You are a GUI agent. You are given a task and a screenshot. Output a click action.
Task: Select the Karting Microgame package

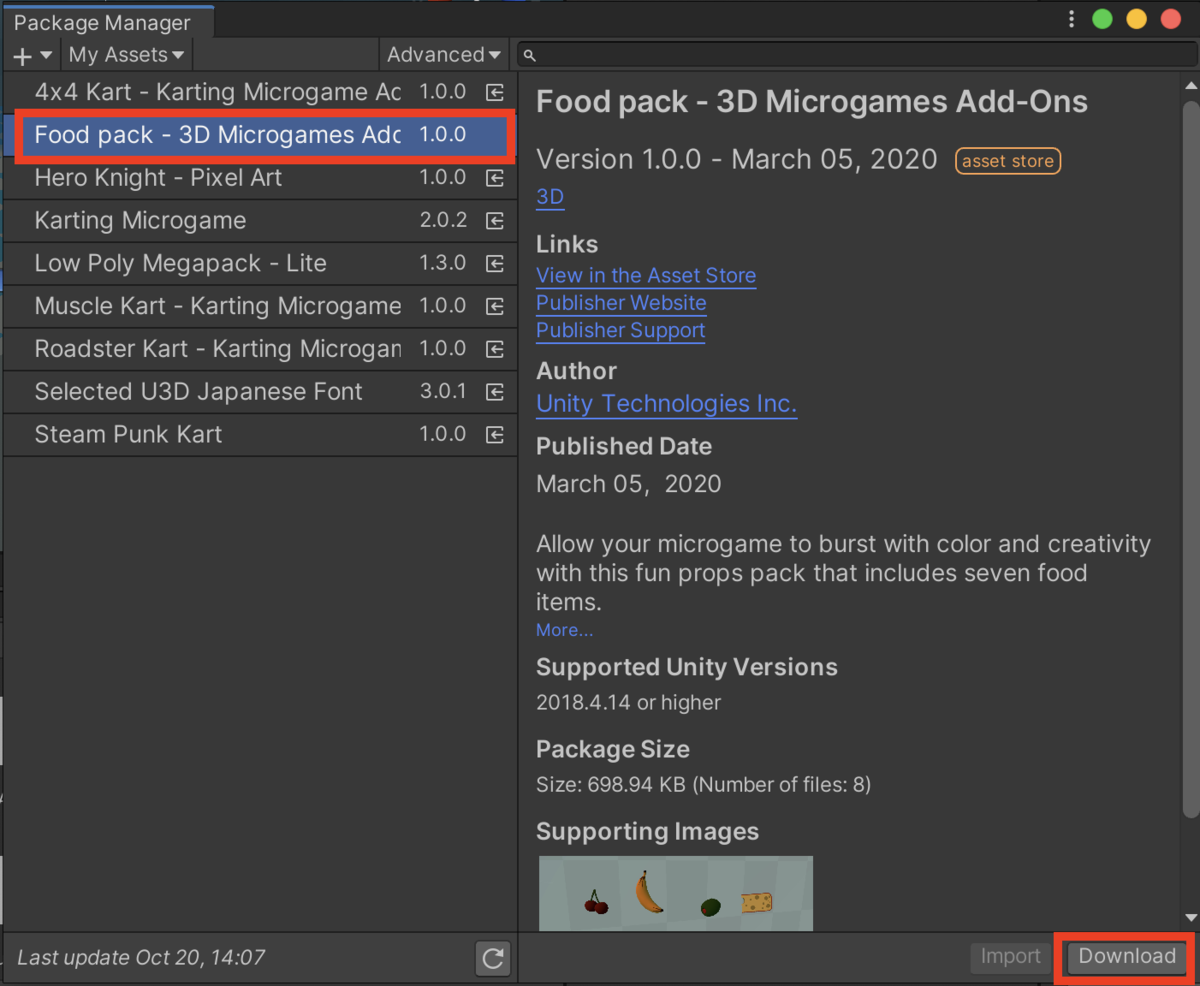pos(260,221)
